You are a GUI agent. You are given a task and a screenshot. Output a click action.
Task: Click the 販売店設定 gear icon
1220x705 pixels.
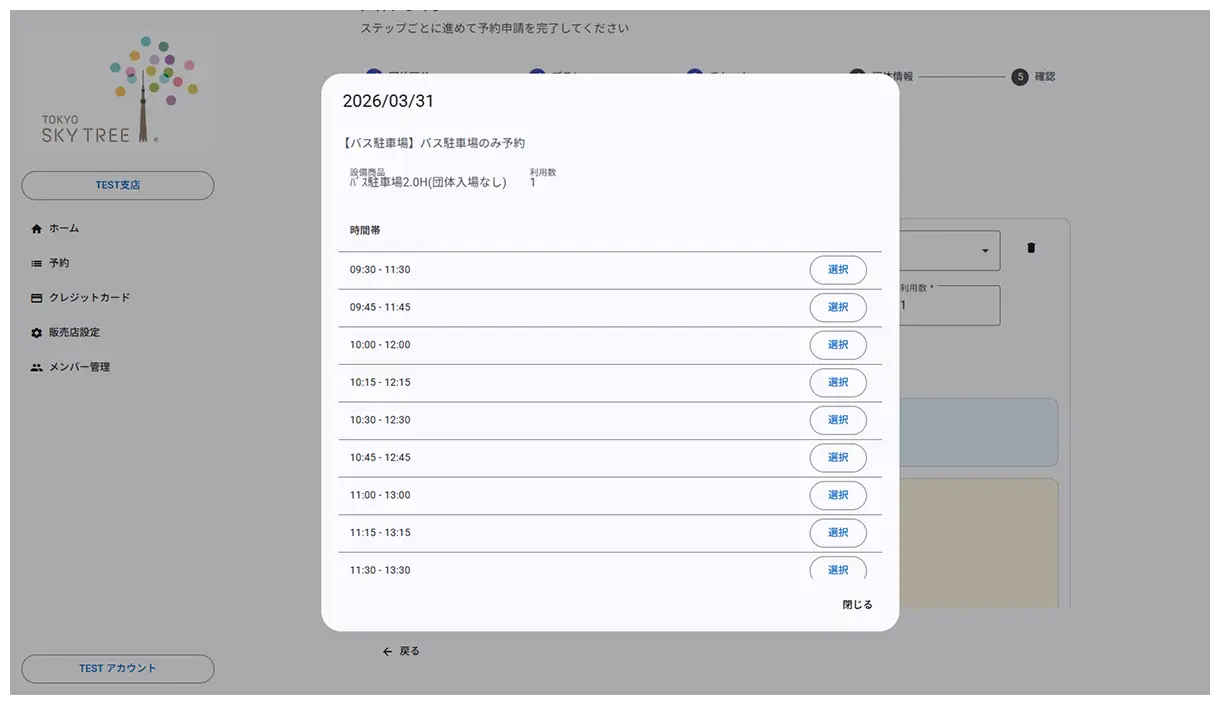pos(37,333)
